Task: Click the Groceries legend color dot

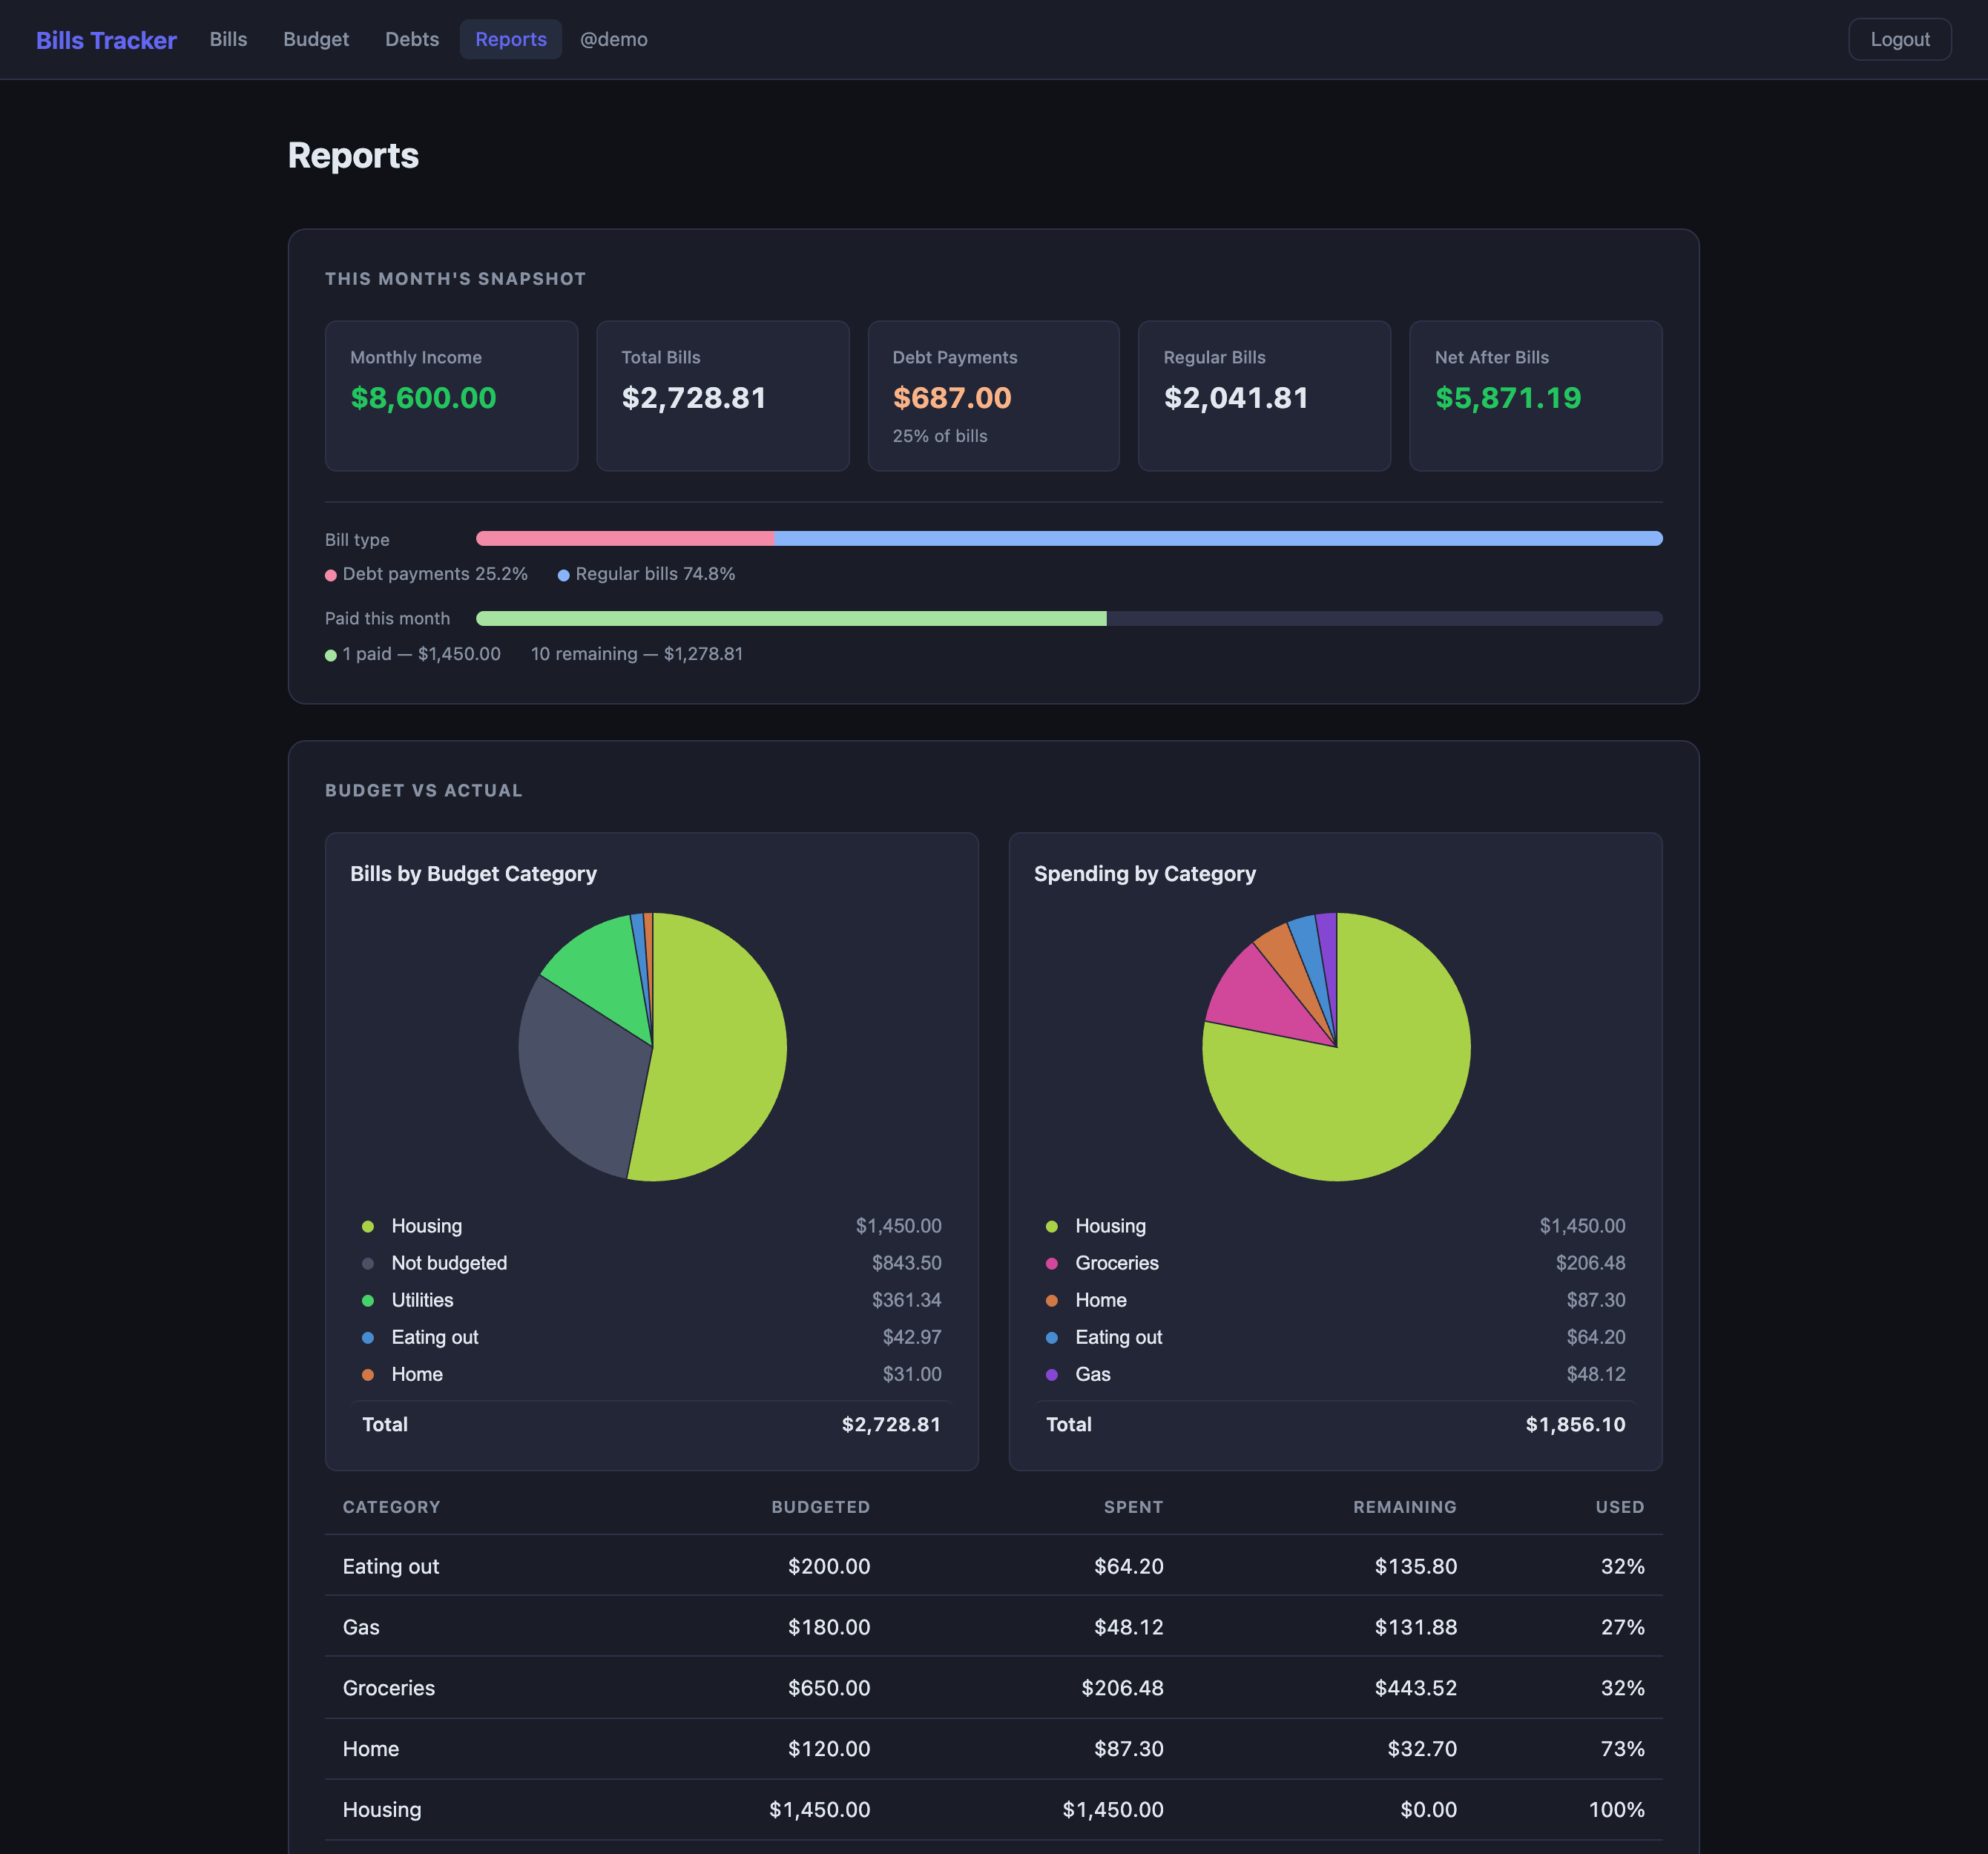Action: coord(1052,1263)
